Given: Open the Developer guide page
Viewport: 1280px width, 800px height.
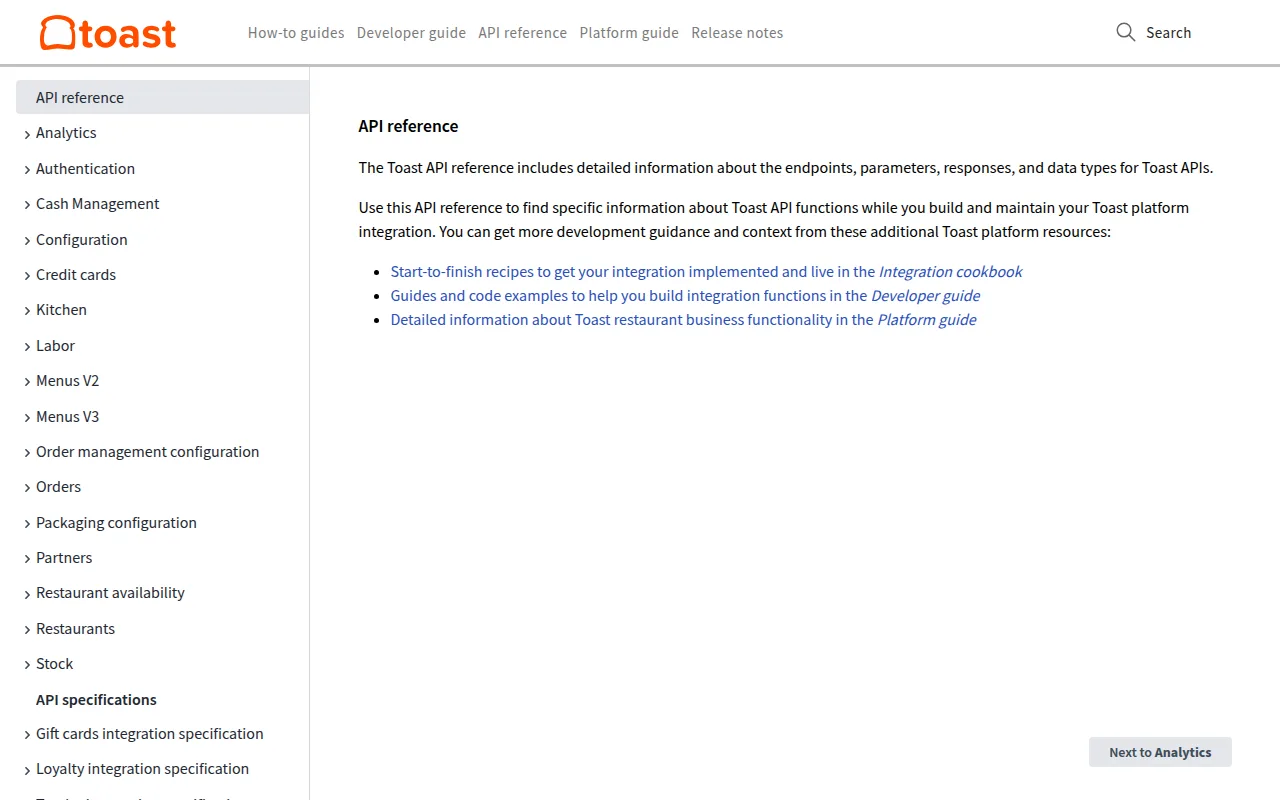Looking at the screenshot, I should [411, 32].
